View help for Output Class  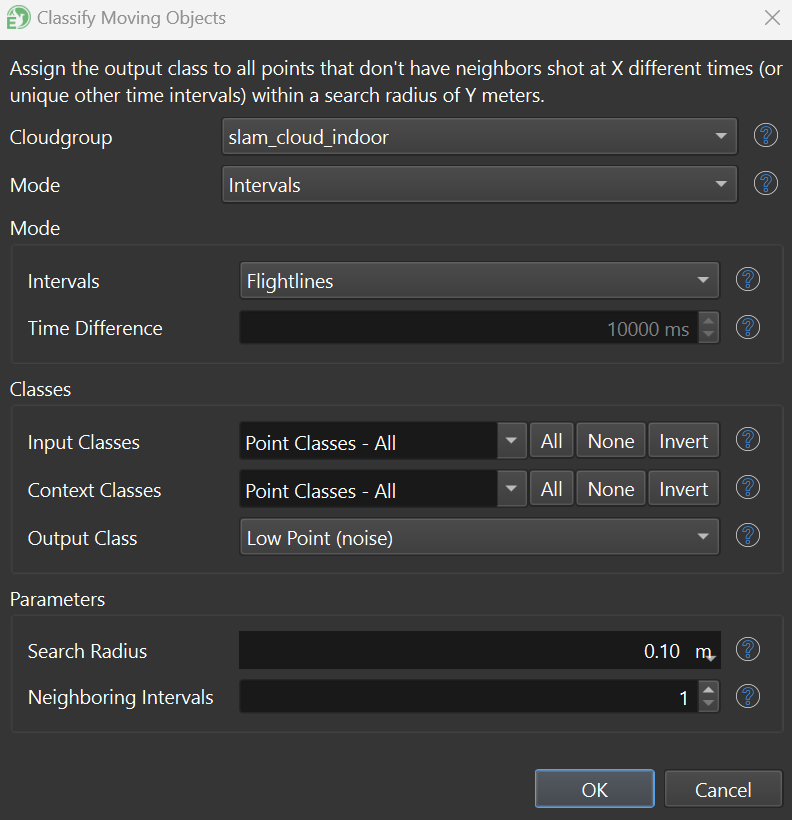tap(747, 537)
